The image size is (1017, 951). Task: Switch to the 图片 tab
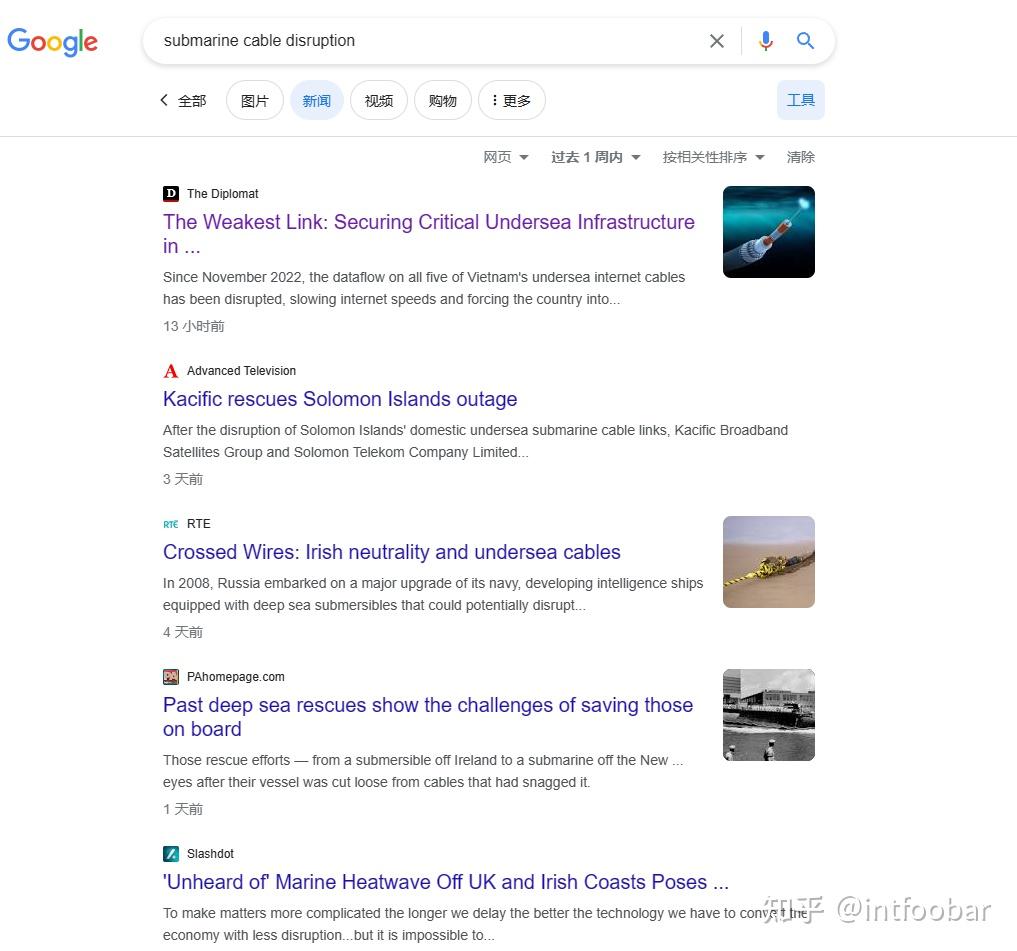[x=254, y=101]
